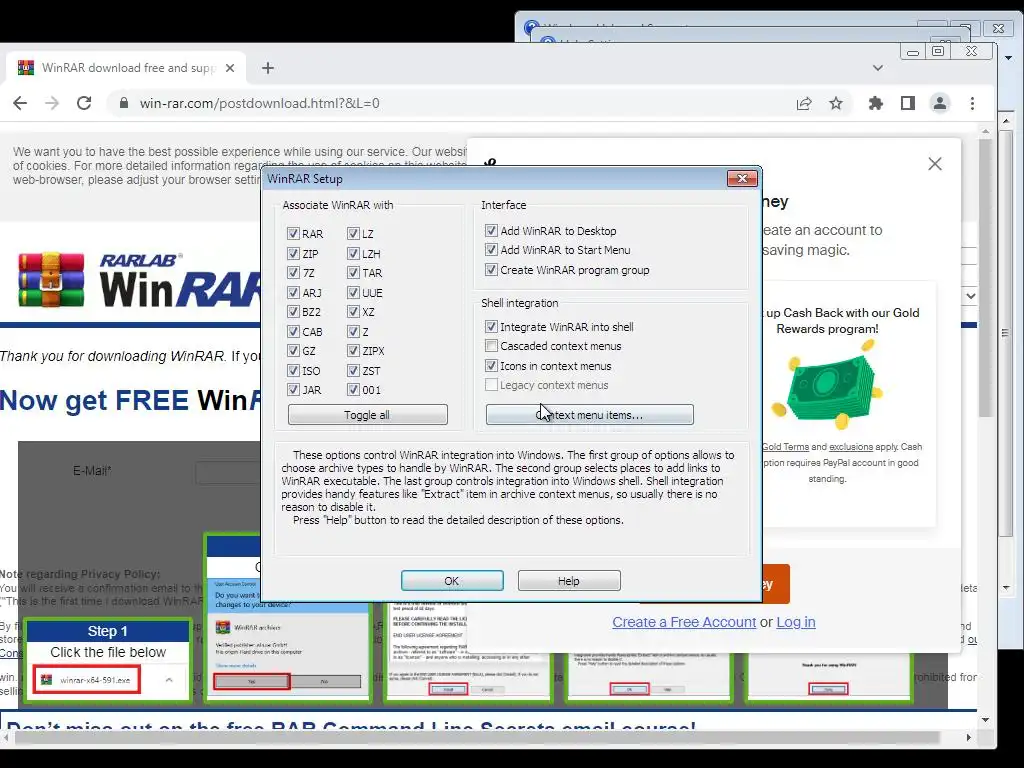
Task: Toggle the 7Z association checkbox
Action: point(293,272)
